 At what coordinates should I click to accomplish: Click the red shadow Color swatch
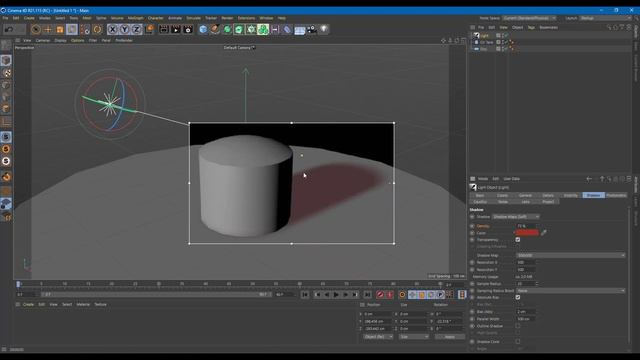[527, 233]
